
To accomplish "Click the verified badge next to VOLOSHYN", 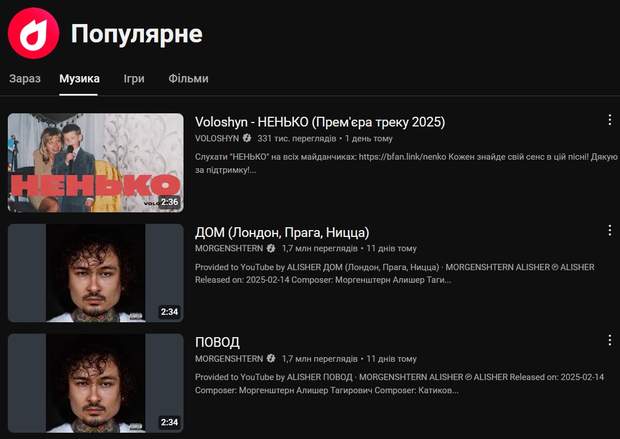I will 247,138.
